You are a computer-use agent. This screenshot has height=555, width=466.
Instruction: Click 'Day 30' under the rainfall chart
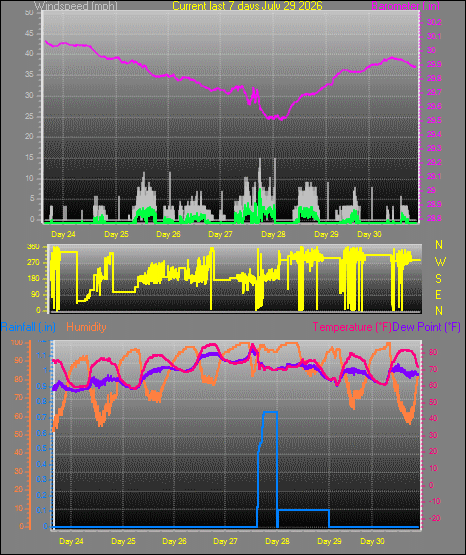pyautogui.click(x=372, y=541)
